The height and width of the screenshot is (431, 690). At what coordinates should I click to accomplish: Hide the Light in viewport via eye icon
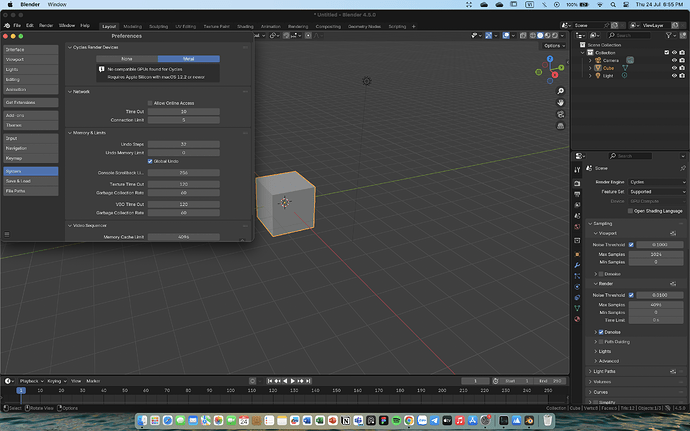[x=674, y=76]
